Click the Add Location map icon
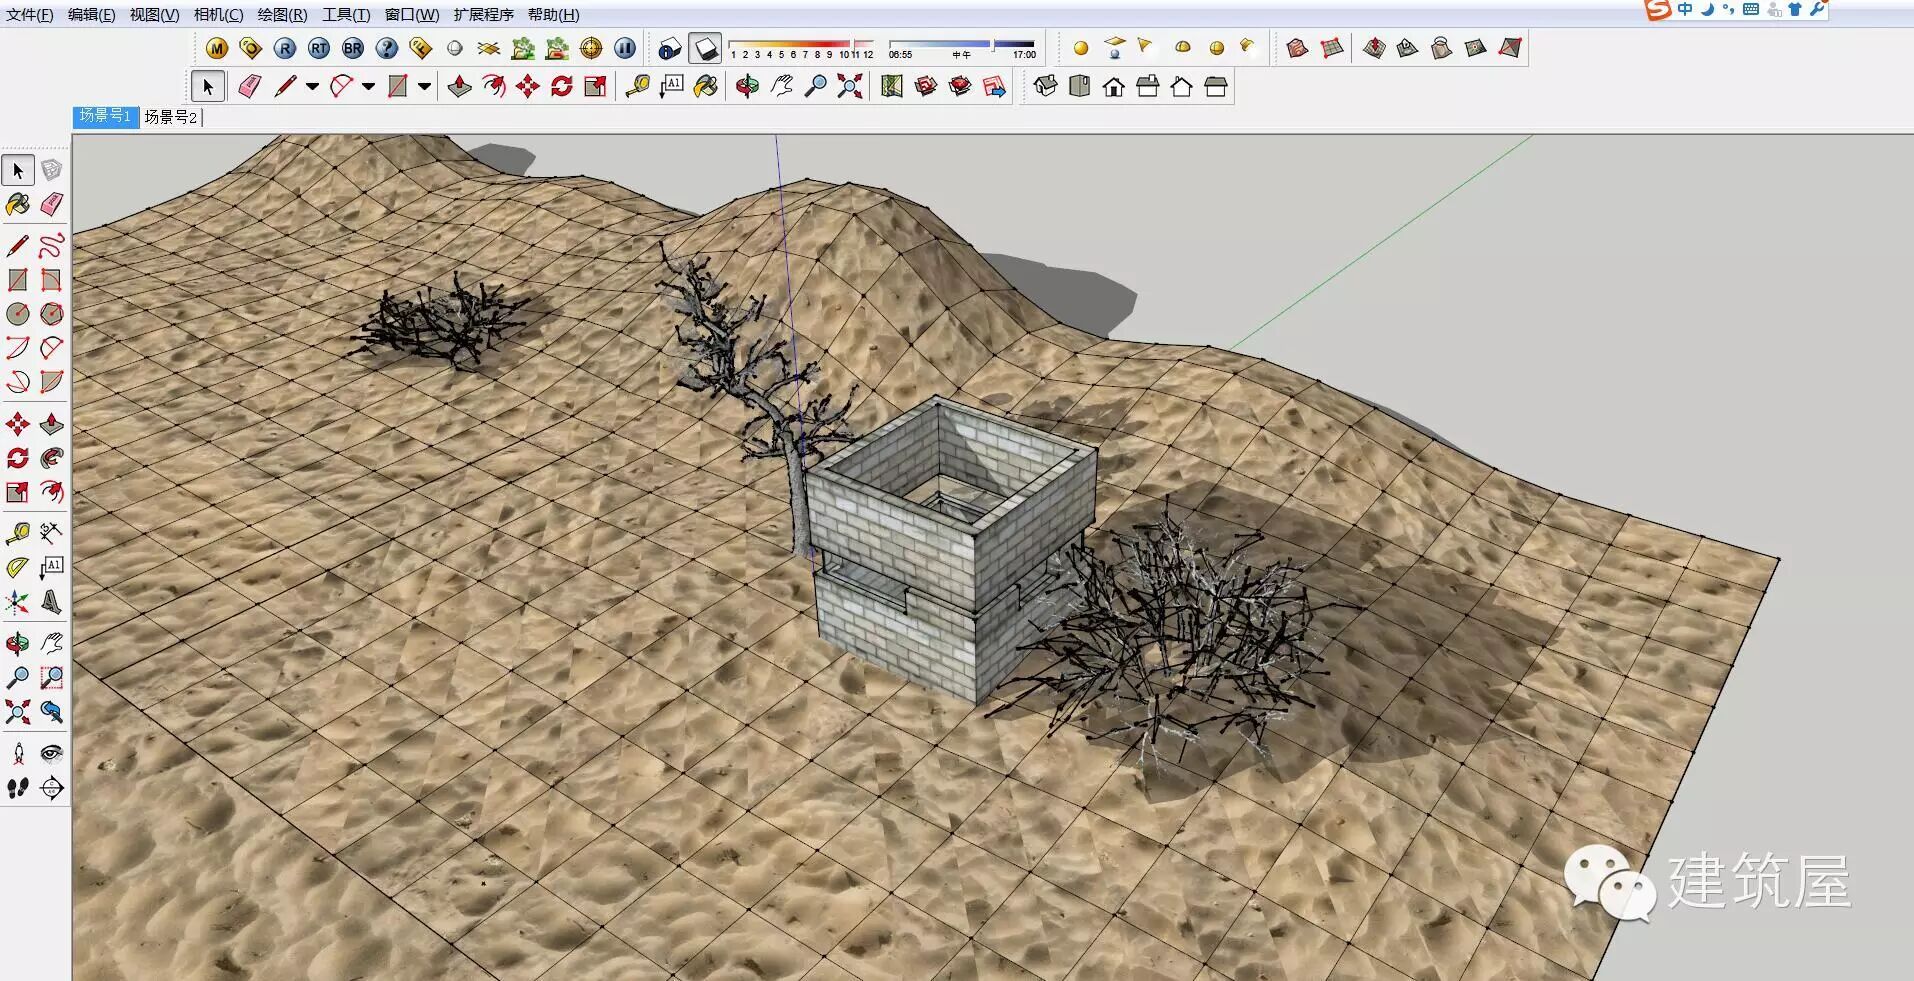Image resolution: width=1914 pixels, height=981 pixels. click(x=892, y=87)
